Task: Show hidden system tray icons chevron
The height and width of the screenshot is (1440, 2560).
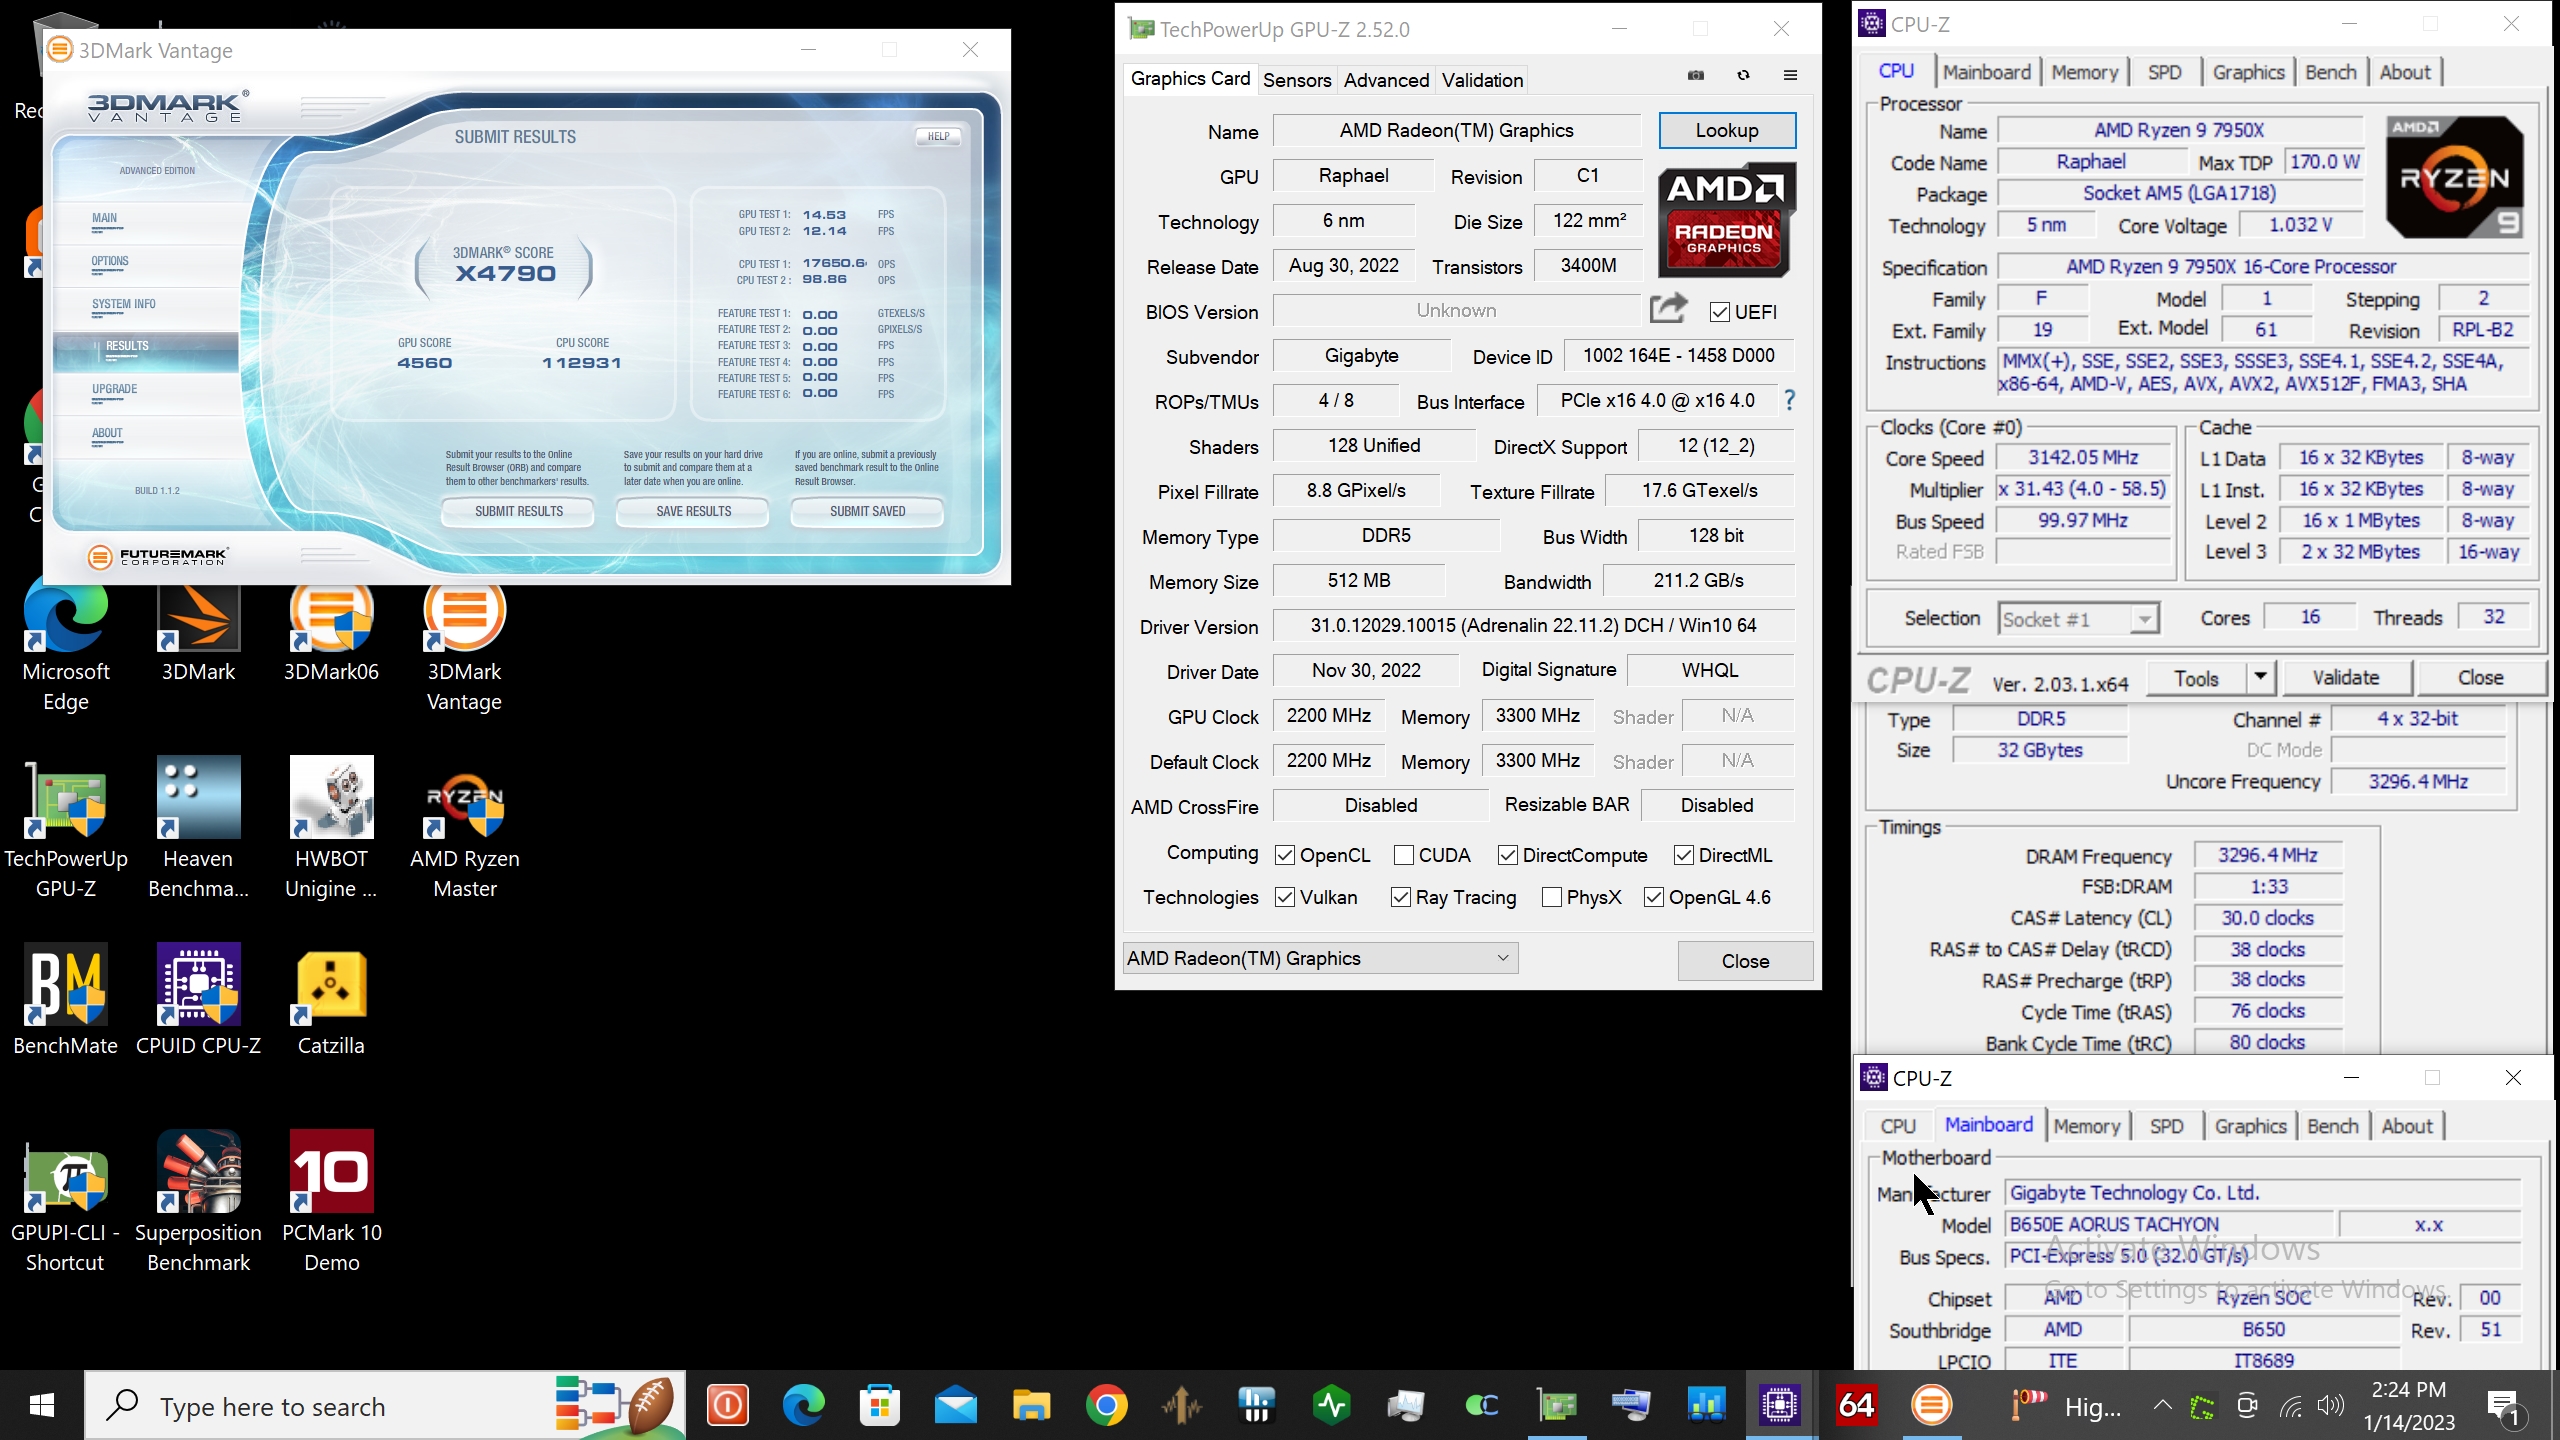Action: [2163, 1406]
